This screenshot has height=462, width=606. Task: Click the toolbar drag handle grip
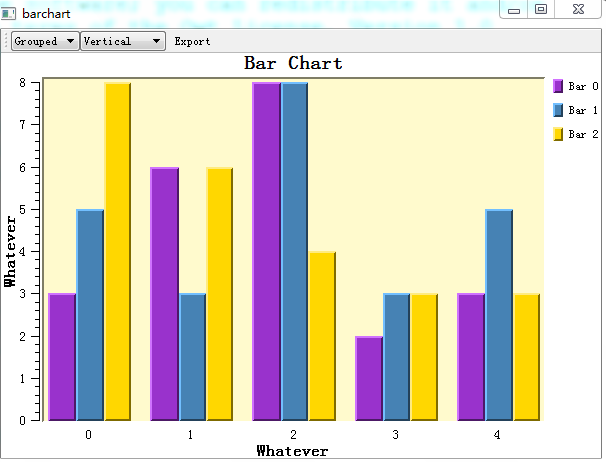[7, 41]
